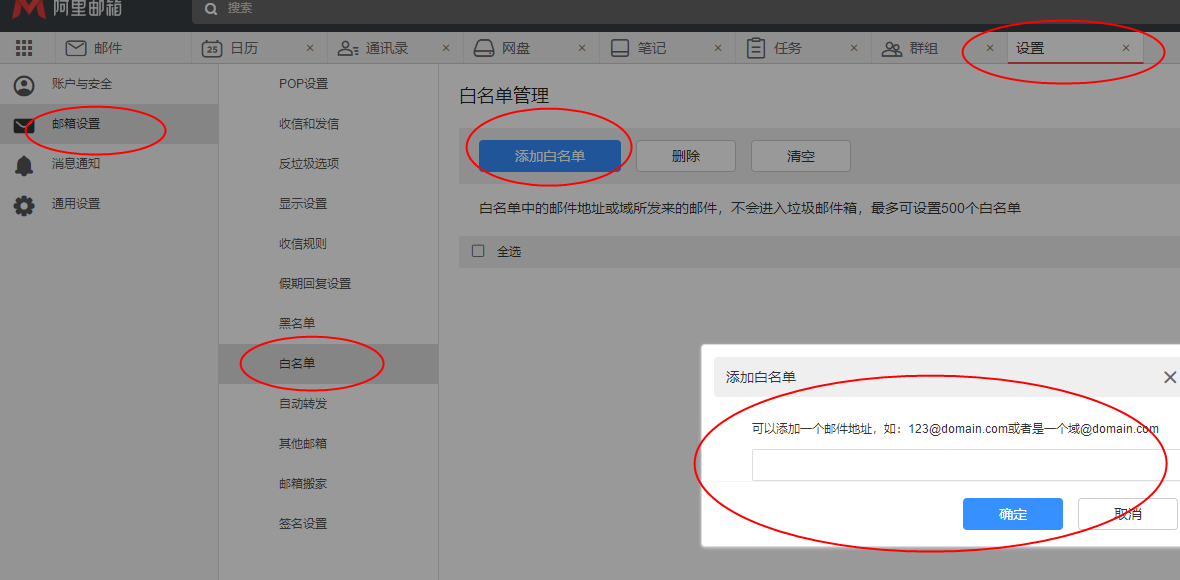The height and width of the screenshot is (580, 1180).
Task: Click the 网盘 drive icon
Action: point(484,48)
